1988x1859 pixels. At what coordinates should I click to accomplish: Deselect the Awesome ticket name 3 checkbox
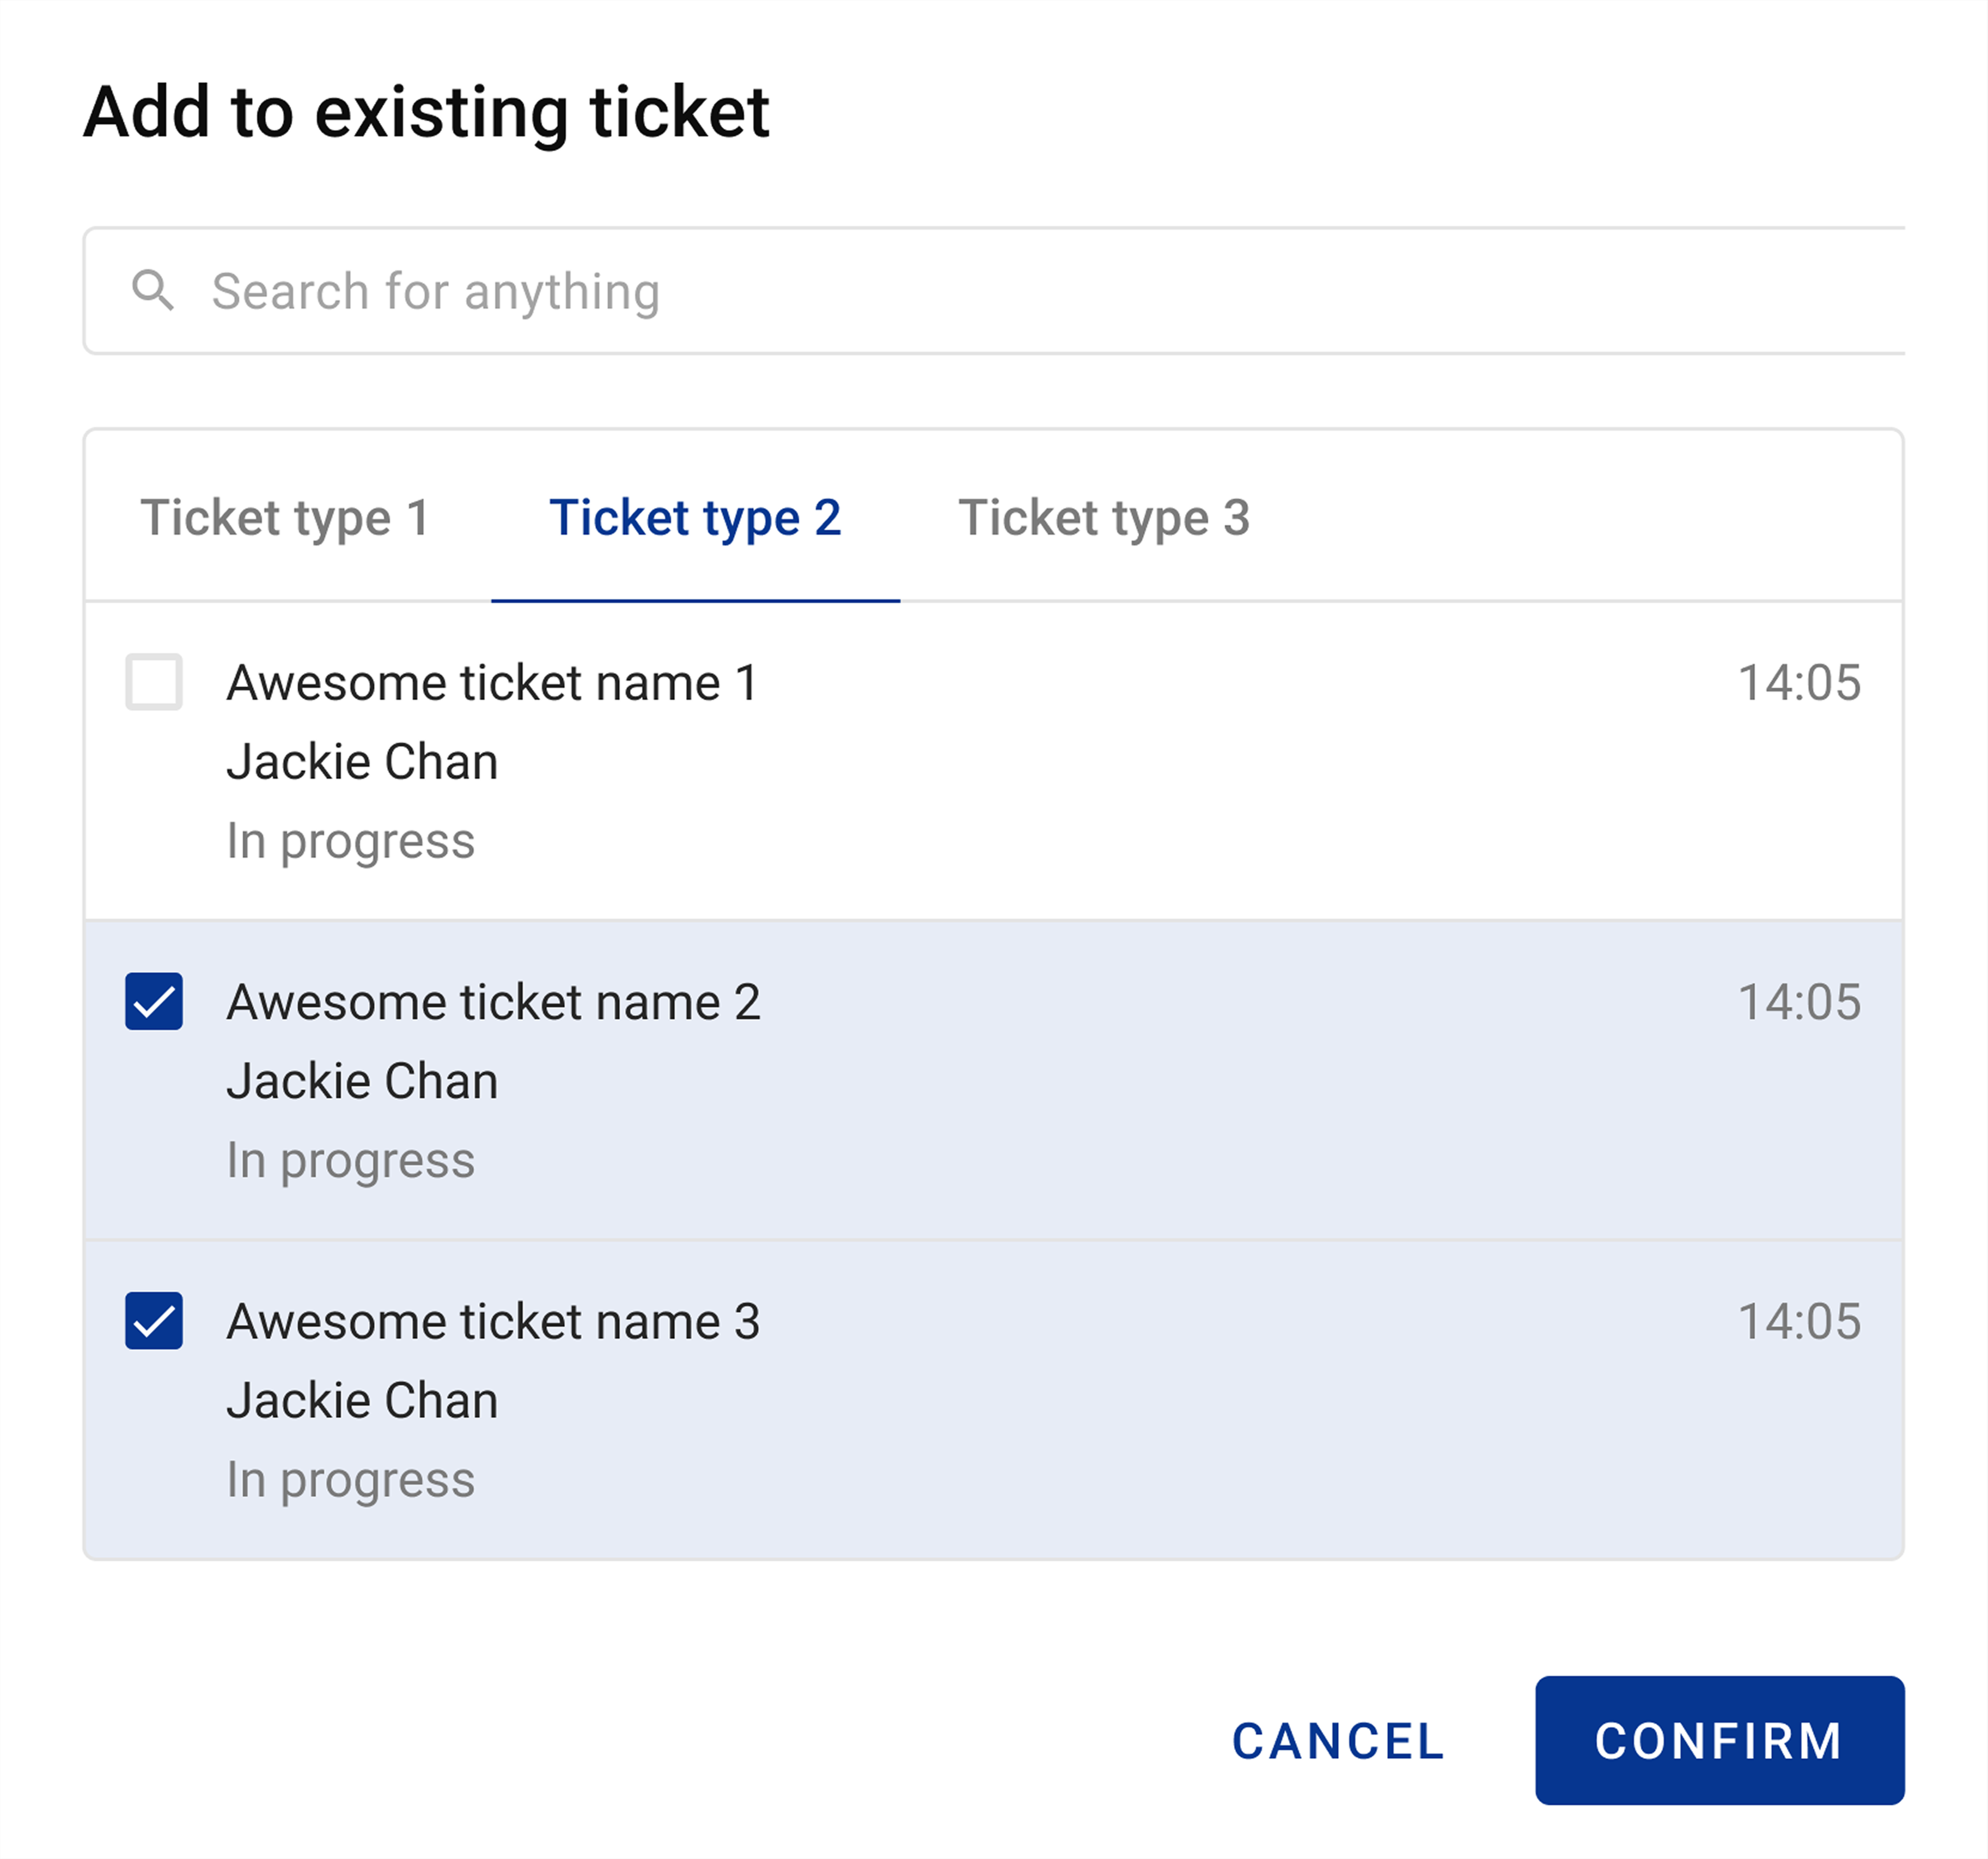[154, 1320]
